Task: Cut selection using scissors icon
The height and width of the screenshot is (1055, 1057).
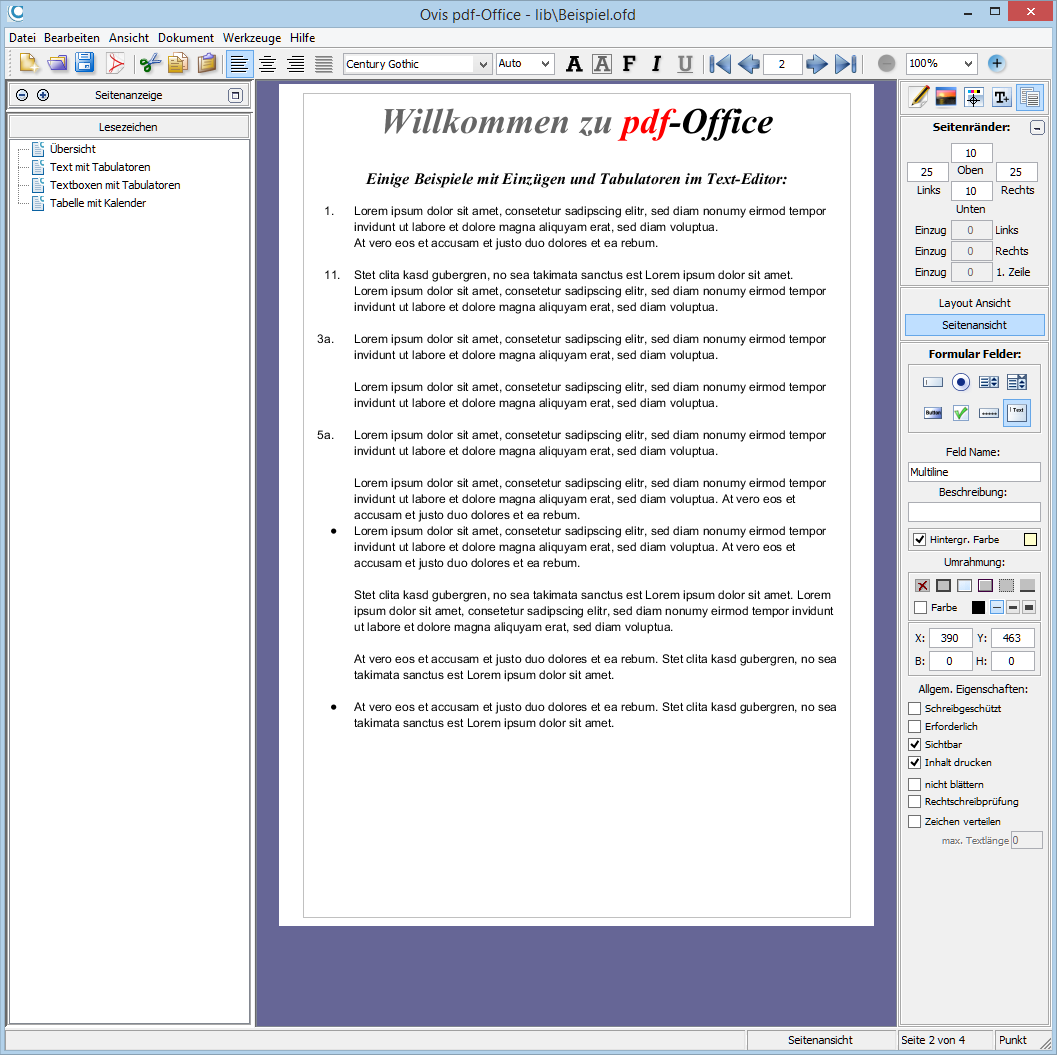Action: tap(150, 63)
